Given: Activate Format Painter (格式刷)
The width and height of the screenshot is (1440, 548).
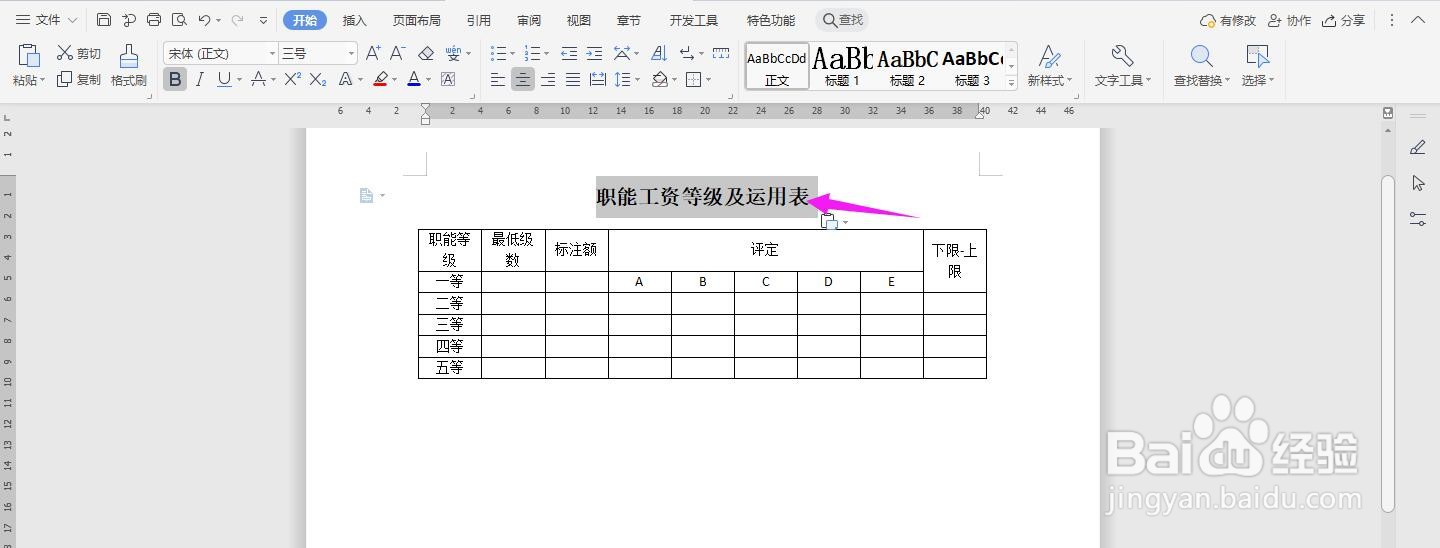Looking at the screenshot, I should pyautogui.click(x=128, y=66).
